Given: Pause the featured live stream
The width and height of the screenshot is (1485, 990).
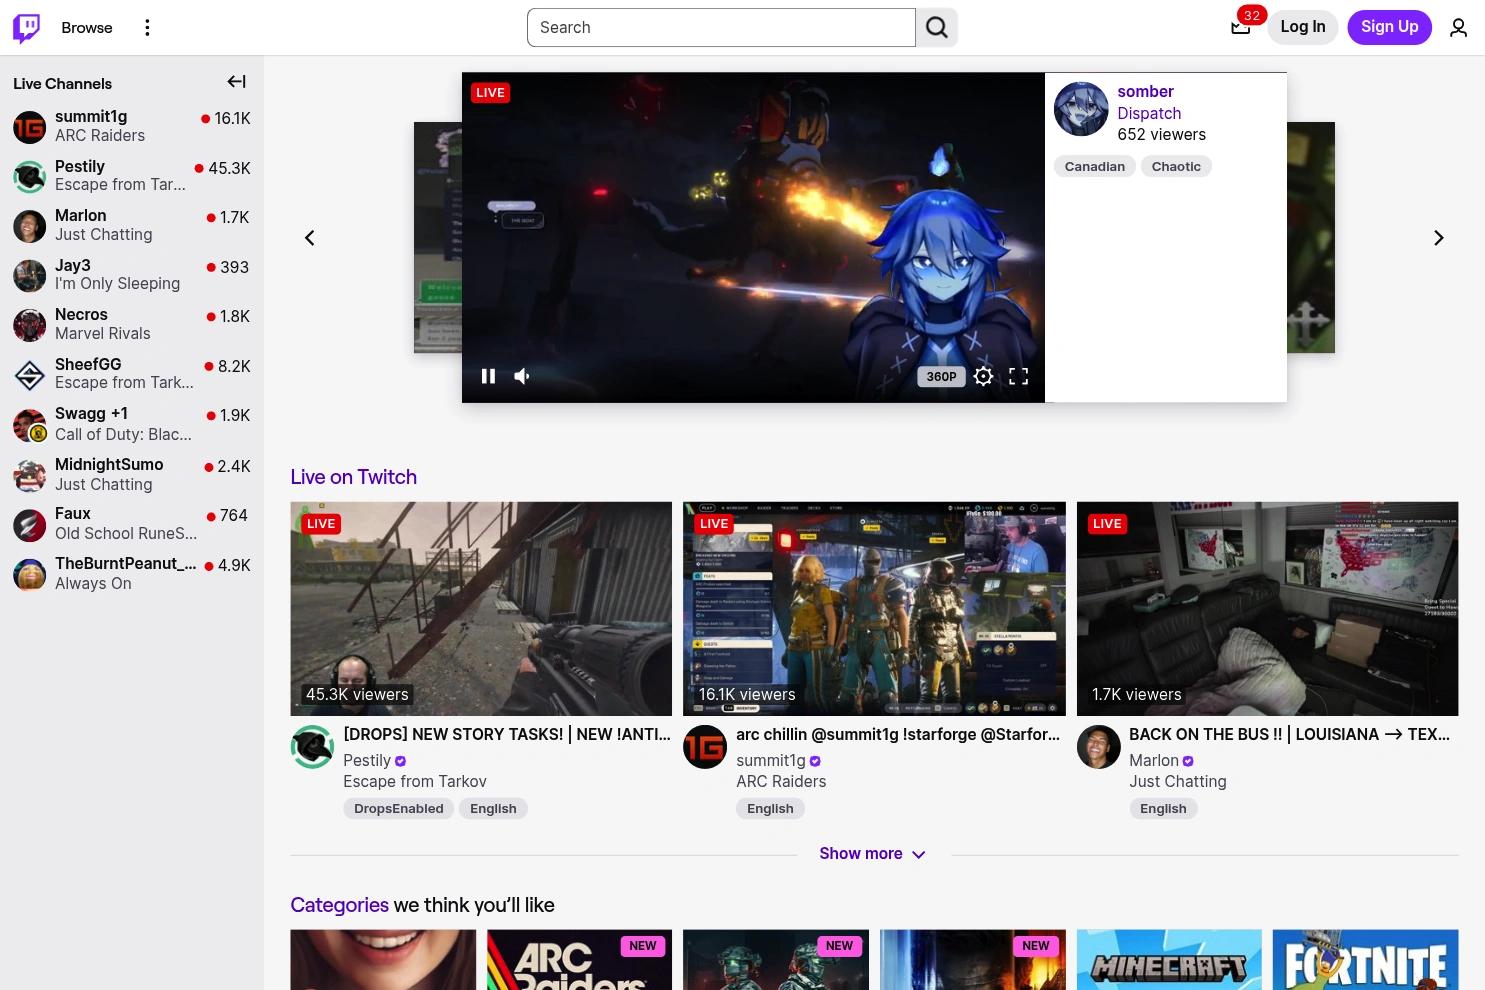Looking at the screenshot, I should click(x=488, y=376).
